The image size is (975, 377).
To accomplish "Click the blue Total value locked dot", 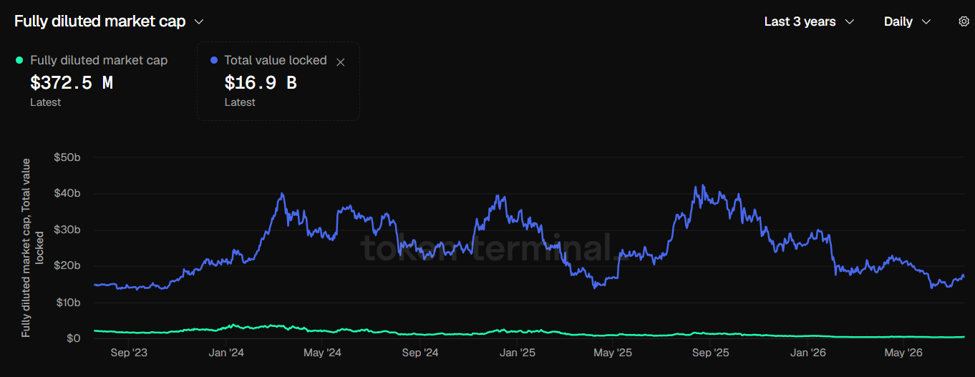I will 214,60.
